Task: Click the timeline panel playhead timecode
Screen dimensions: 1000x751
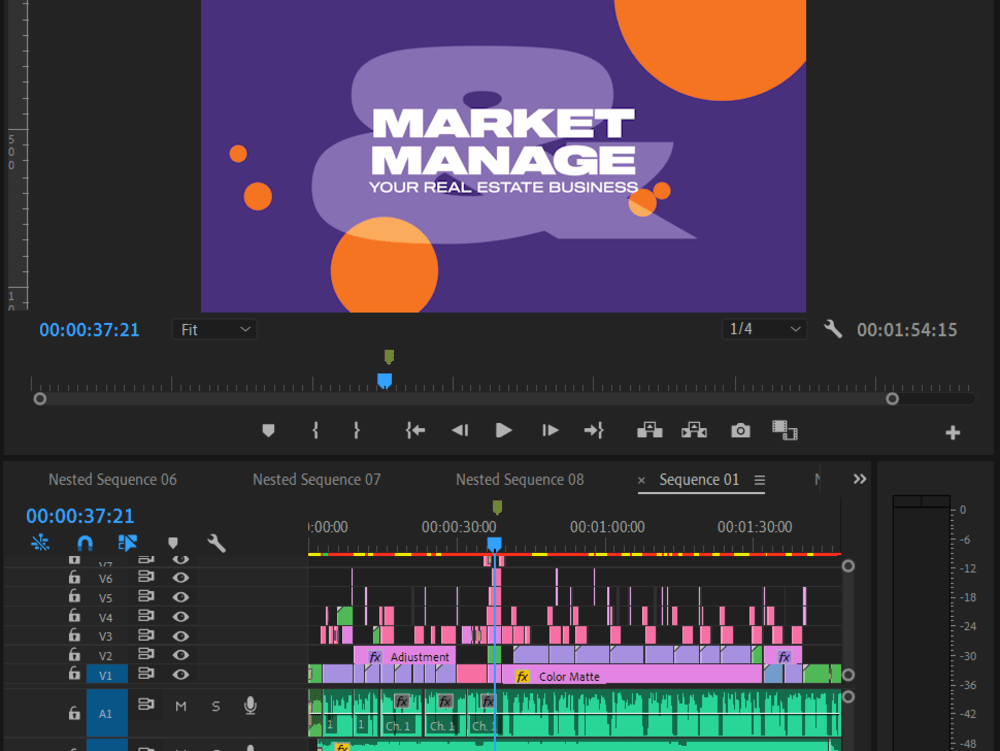Action: click(x=80, y=516)
